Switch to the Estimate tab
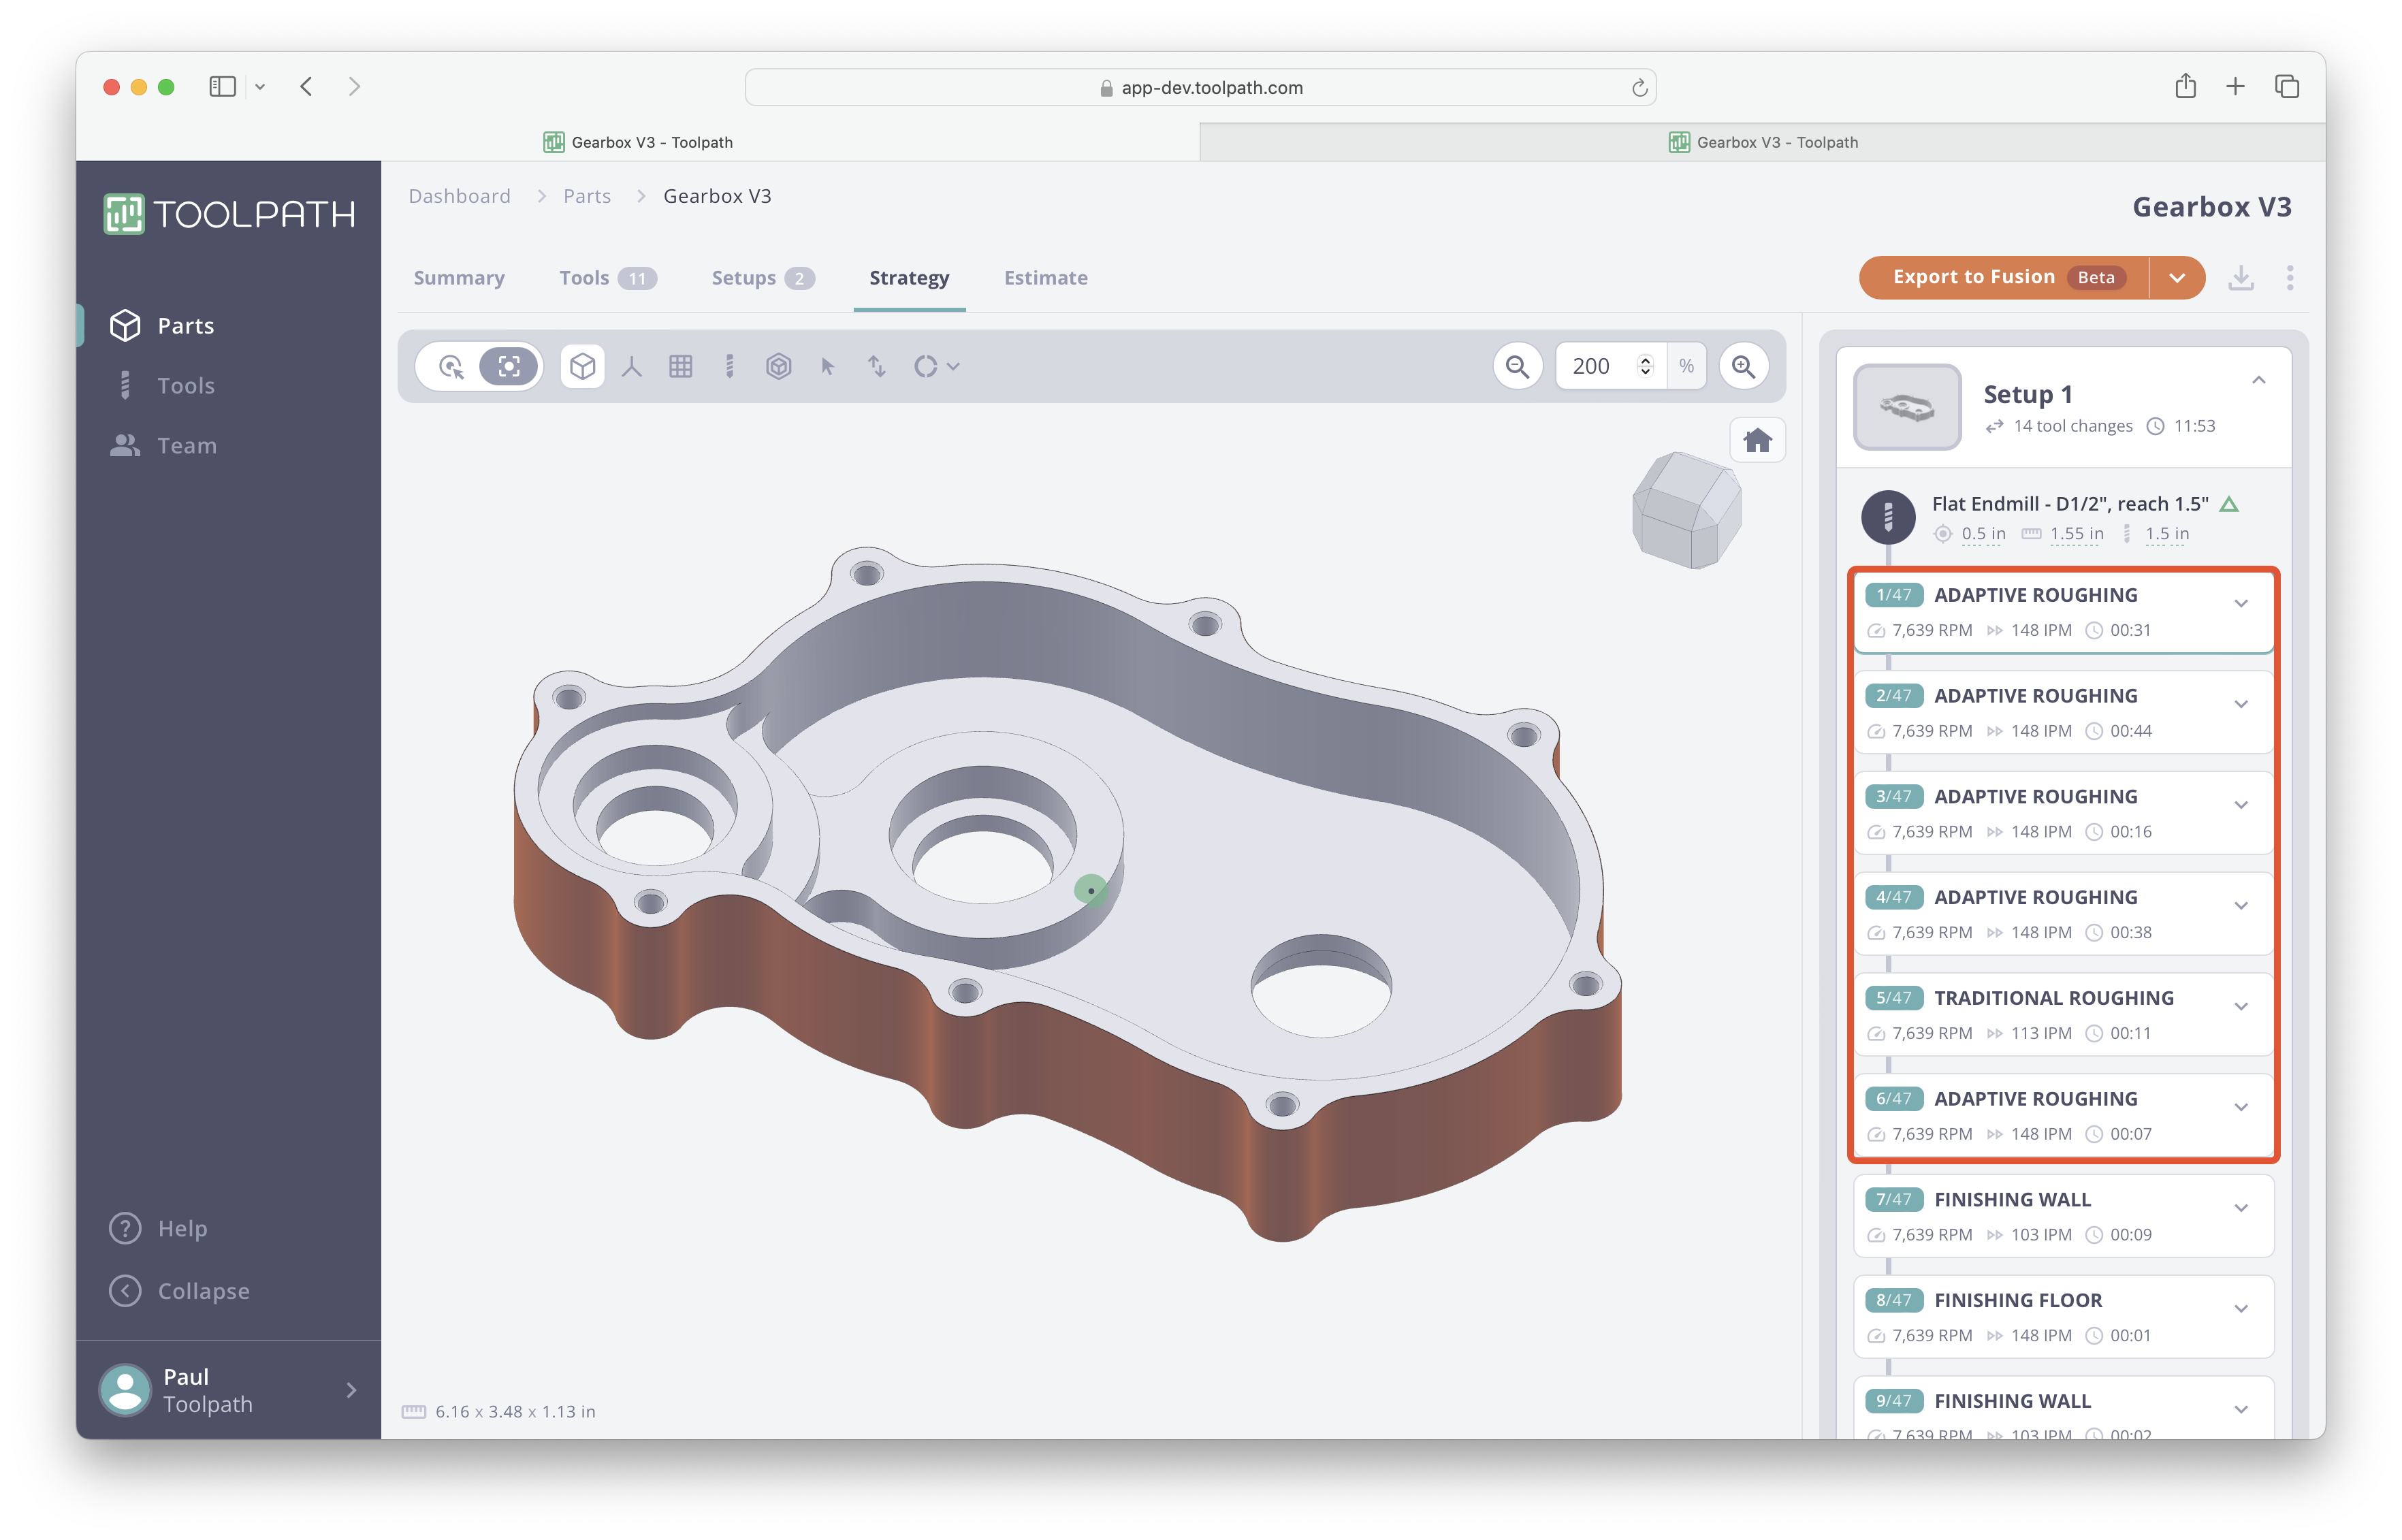Screen dimensions: 2402x1540 tap(1045, 278)
